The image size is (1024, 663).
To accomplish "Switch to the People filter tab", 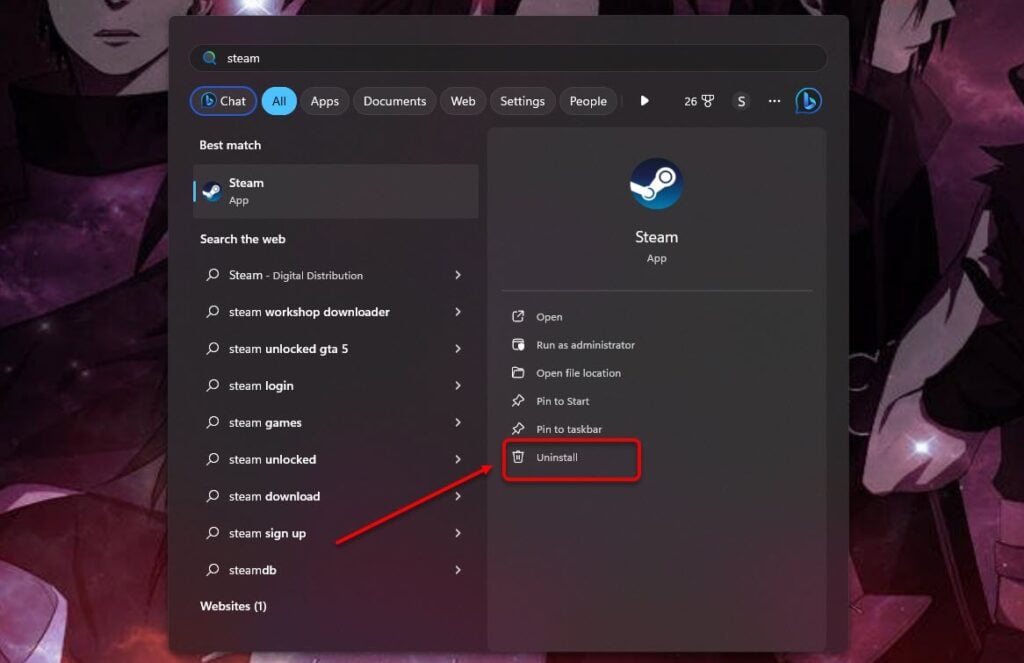I will [588, 101].
